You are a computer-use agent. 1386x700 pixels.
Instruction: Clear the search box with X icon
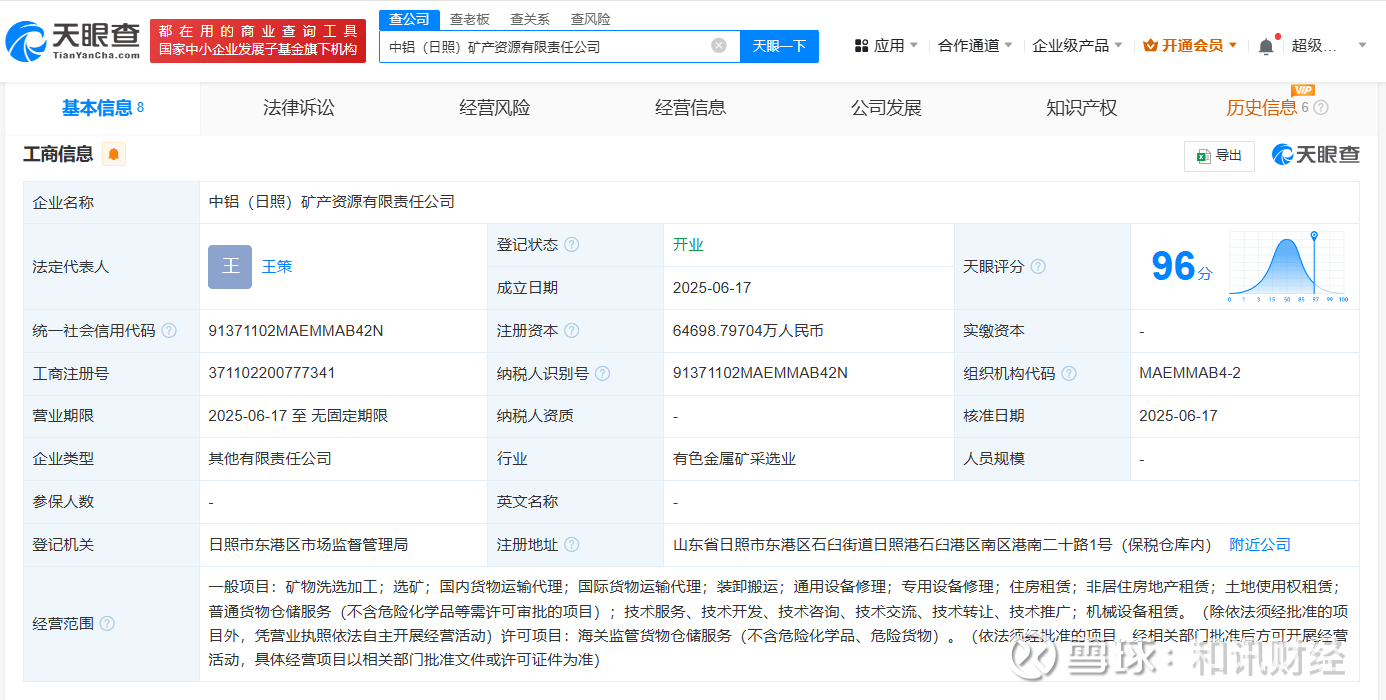pyautogui.click(x=718, y=46)
